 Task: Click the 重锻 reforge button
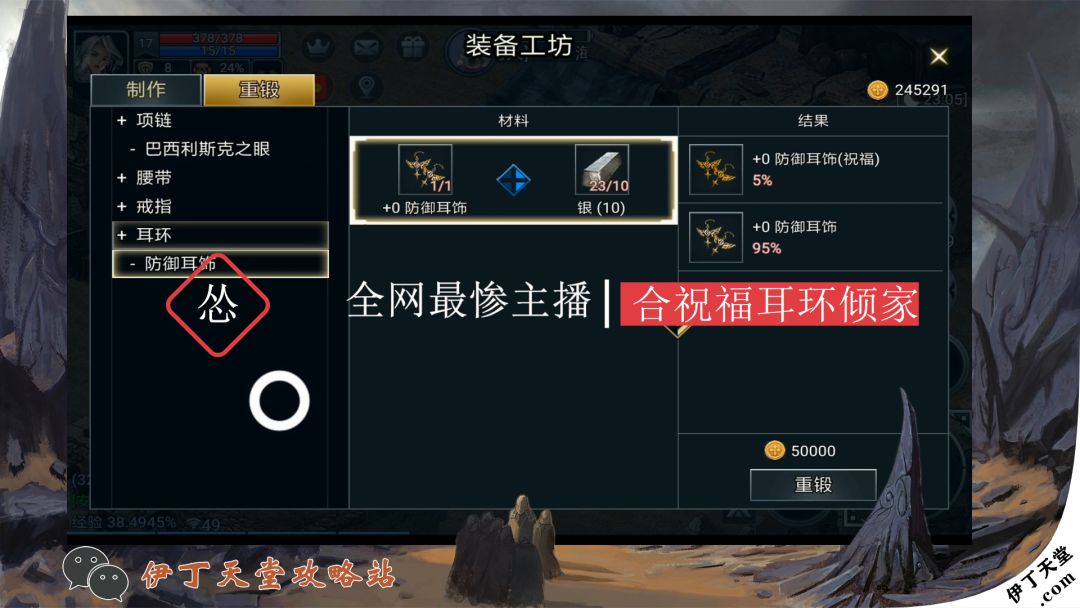point(813,485)
